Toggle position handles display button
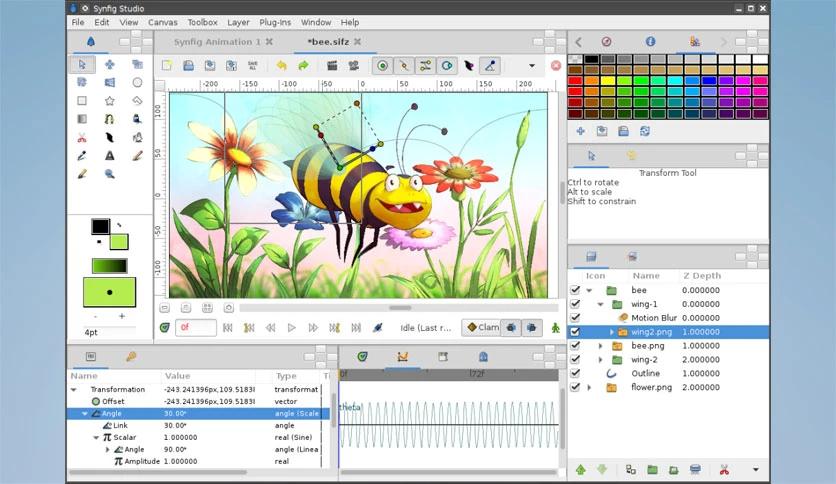 tap(382, 66)
